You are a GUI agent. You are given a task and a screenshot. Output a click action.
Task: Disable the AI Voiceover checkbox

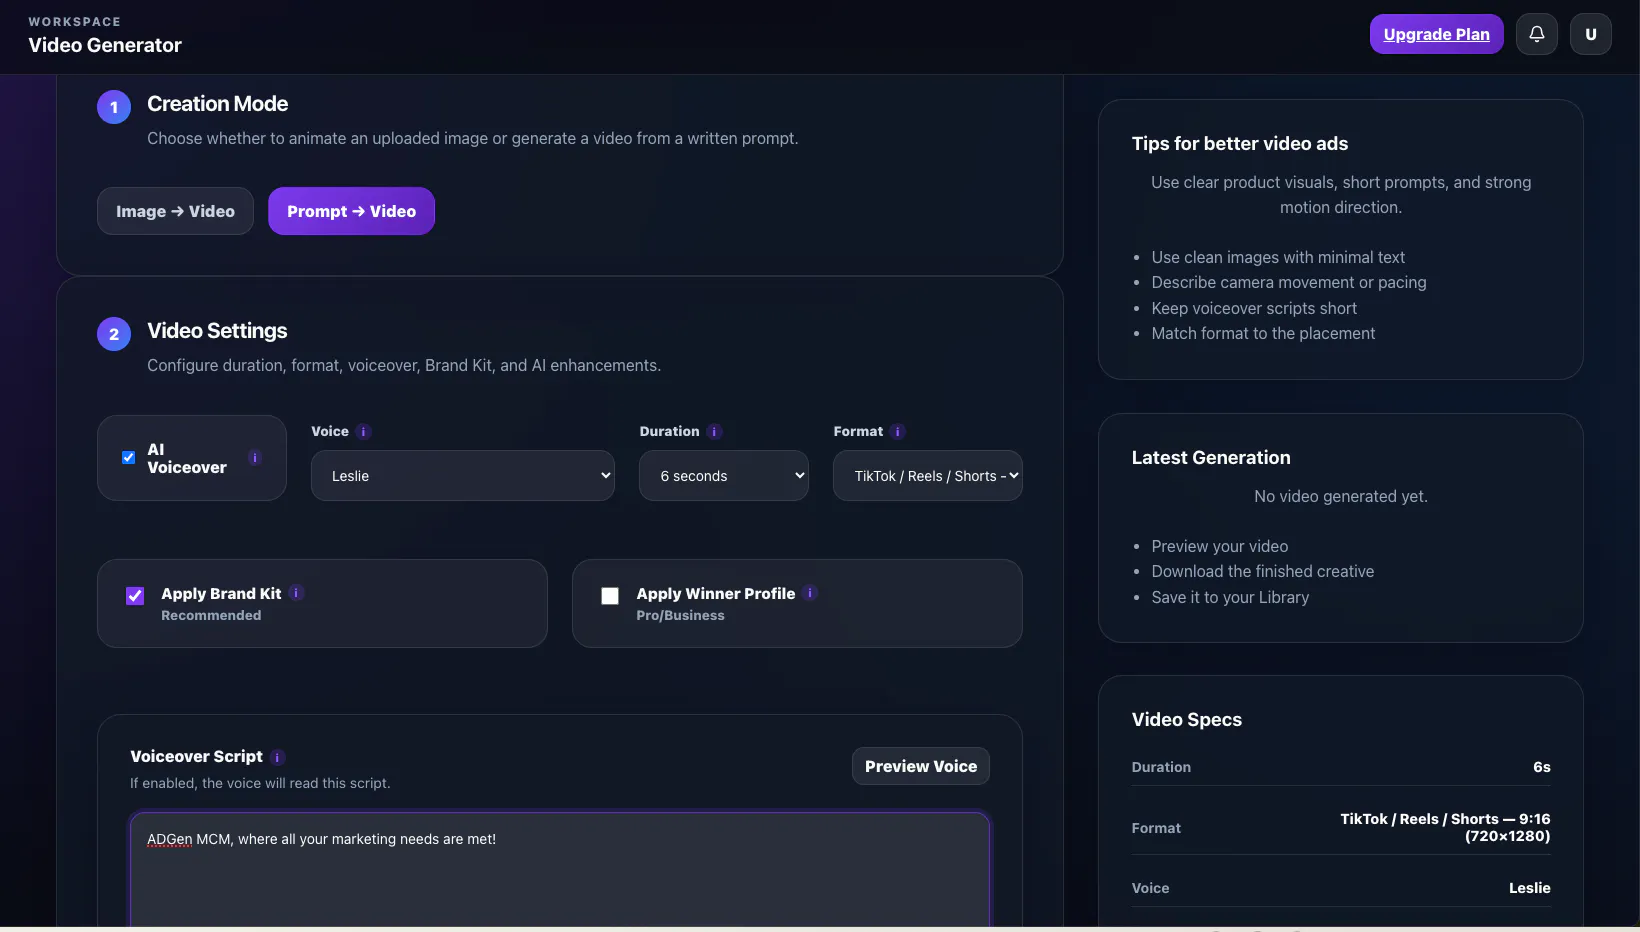(128, 458)
